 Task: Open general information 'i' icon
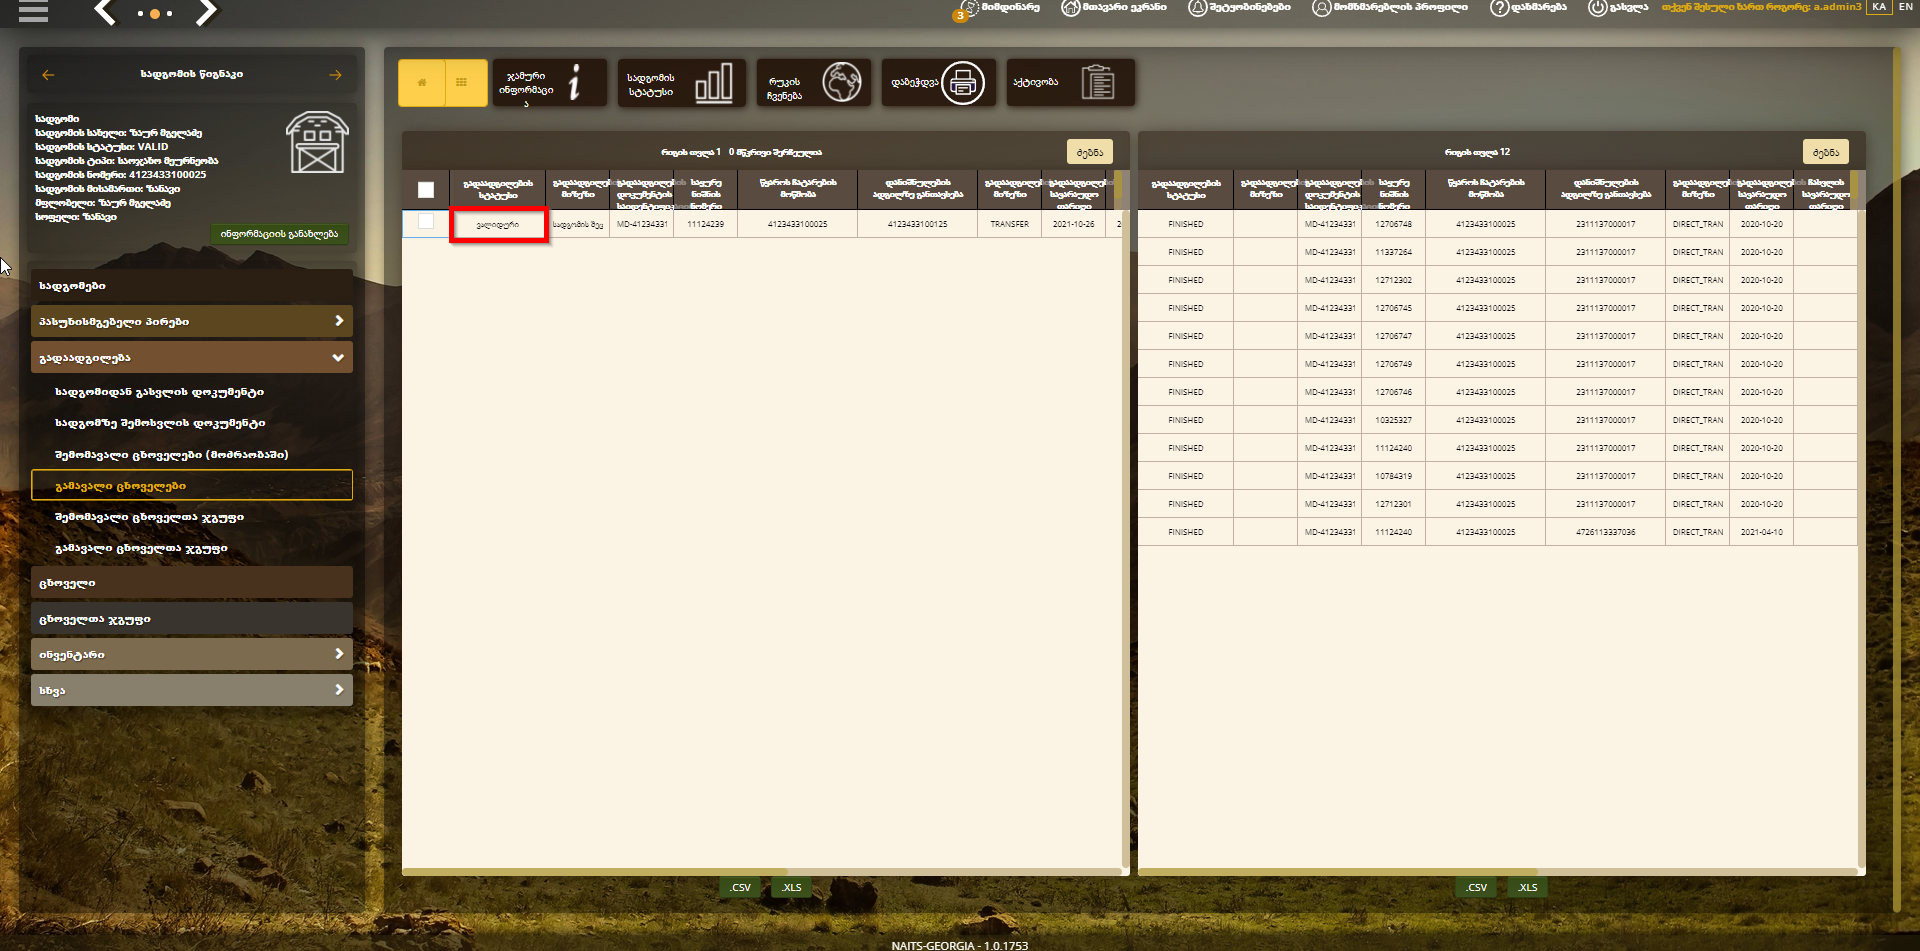[574, 82]
